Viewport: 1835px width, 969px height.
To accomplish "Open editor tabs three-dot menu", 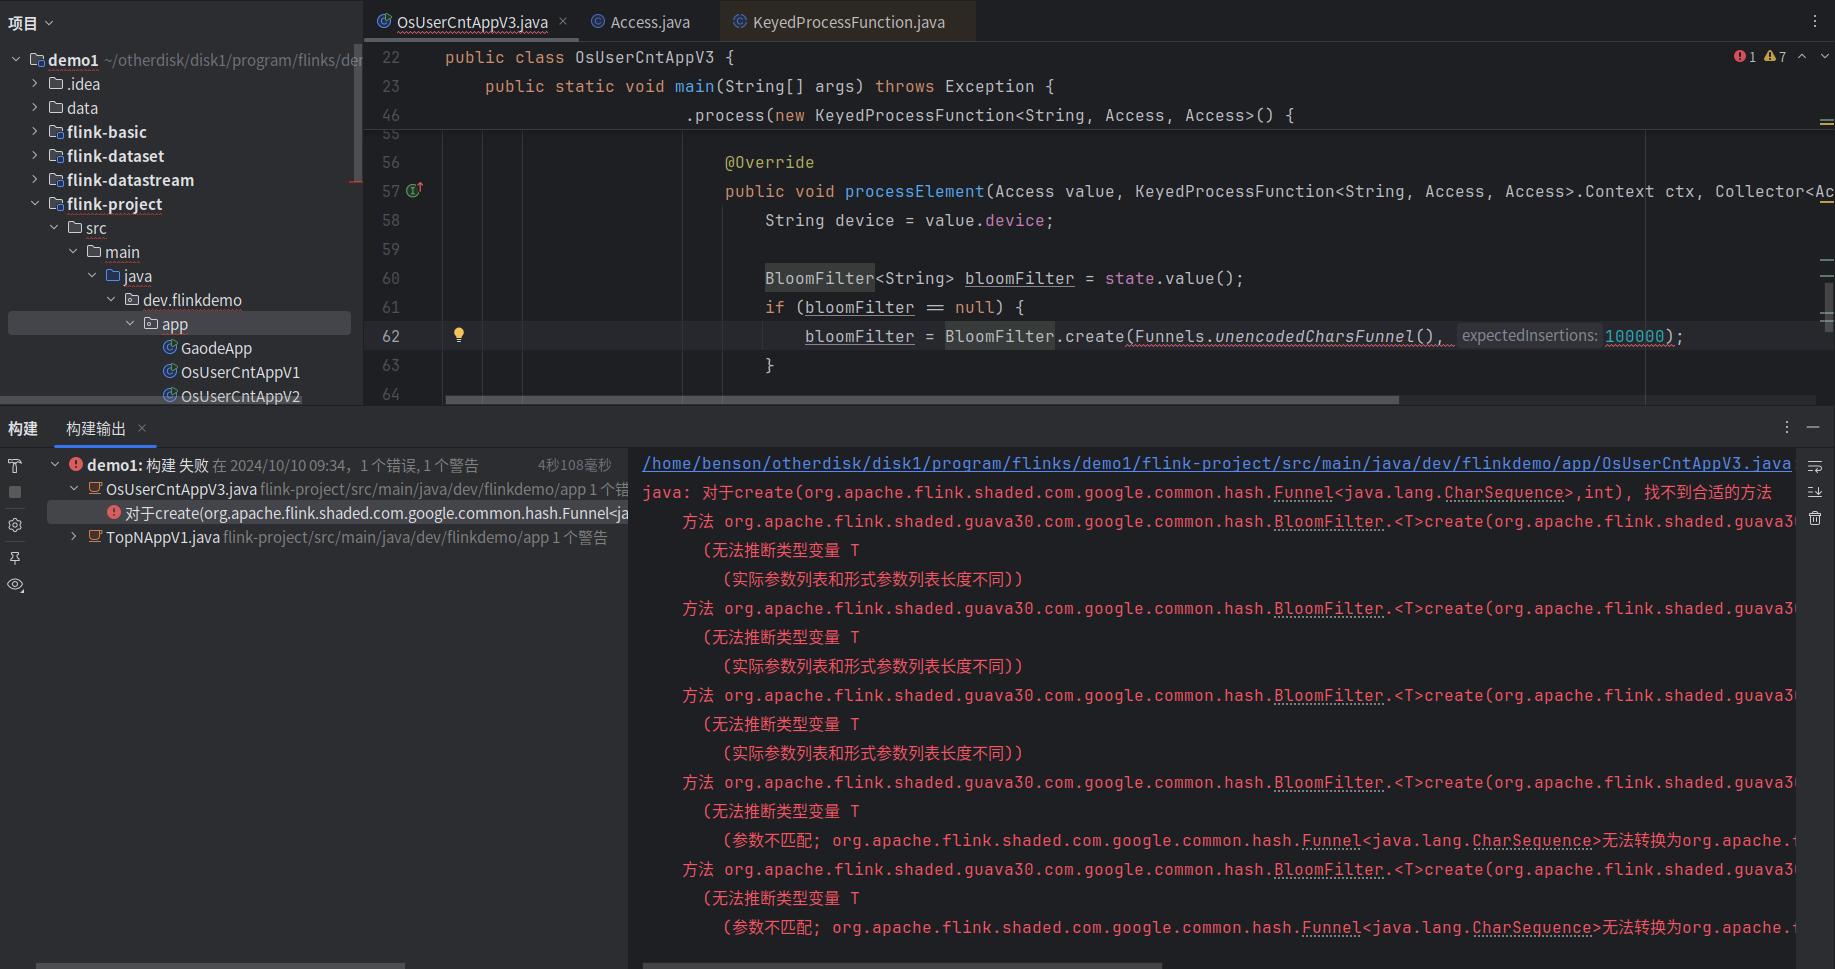I will point(1815,21).
